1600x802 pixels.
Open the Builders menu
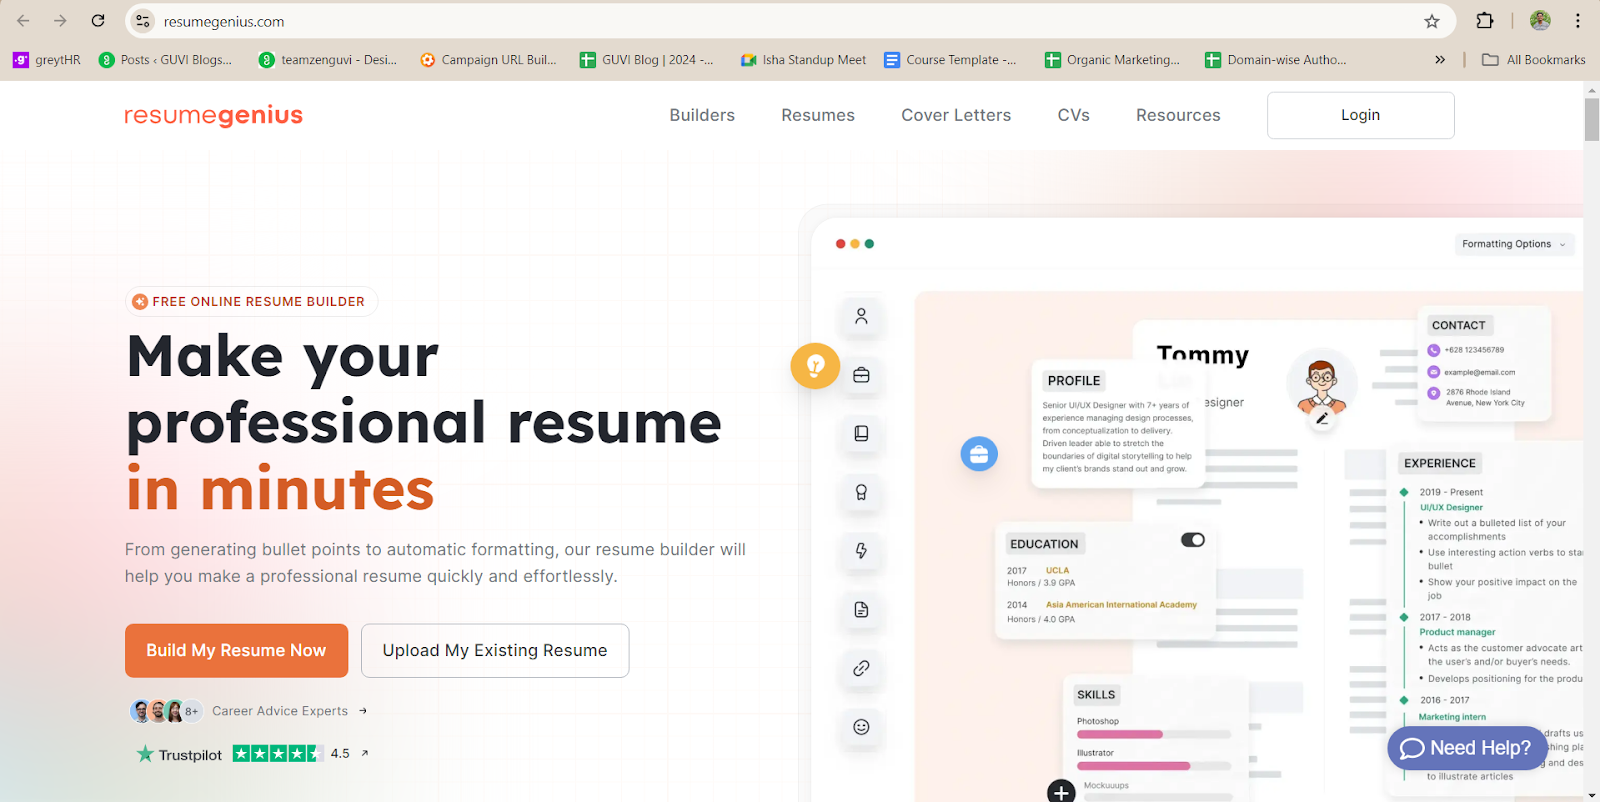tap(702, 115)
